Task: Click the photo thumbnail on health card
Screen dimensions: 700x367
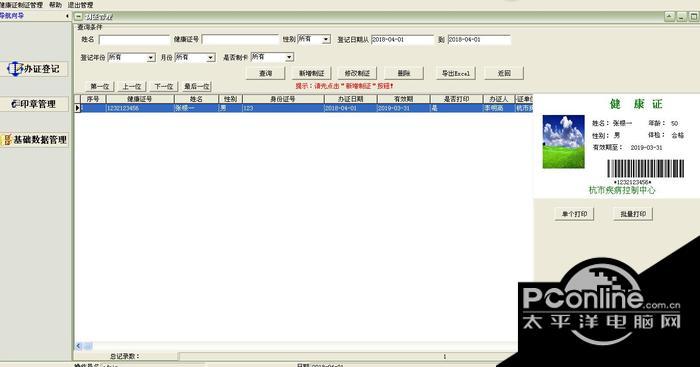Action: point(563,142)
